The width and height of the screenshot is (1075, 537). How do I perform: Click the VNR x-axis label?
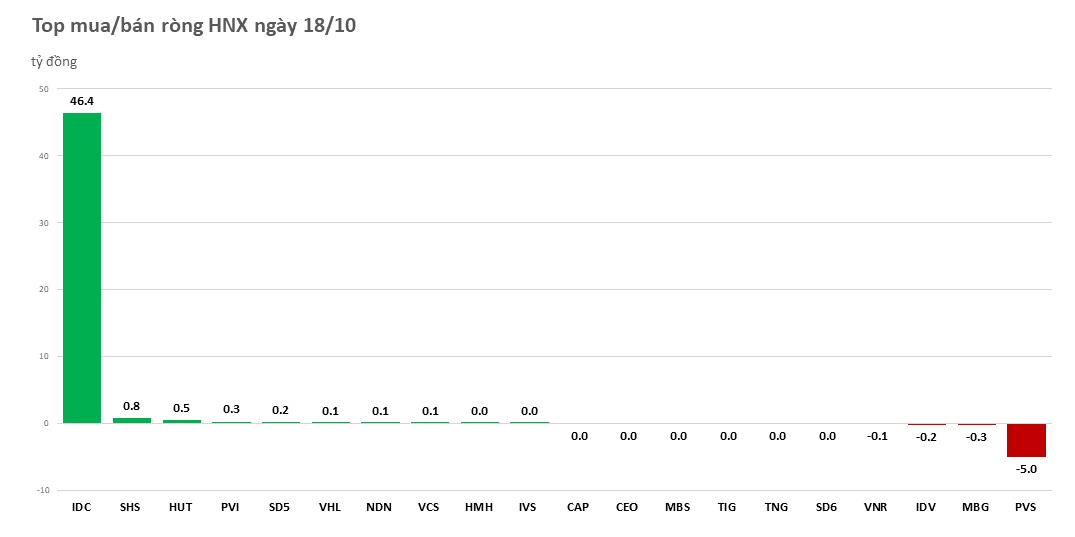877,508
